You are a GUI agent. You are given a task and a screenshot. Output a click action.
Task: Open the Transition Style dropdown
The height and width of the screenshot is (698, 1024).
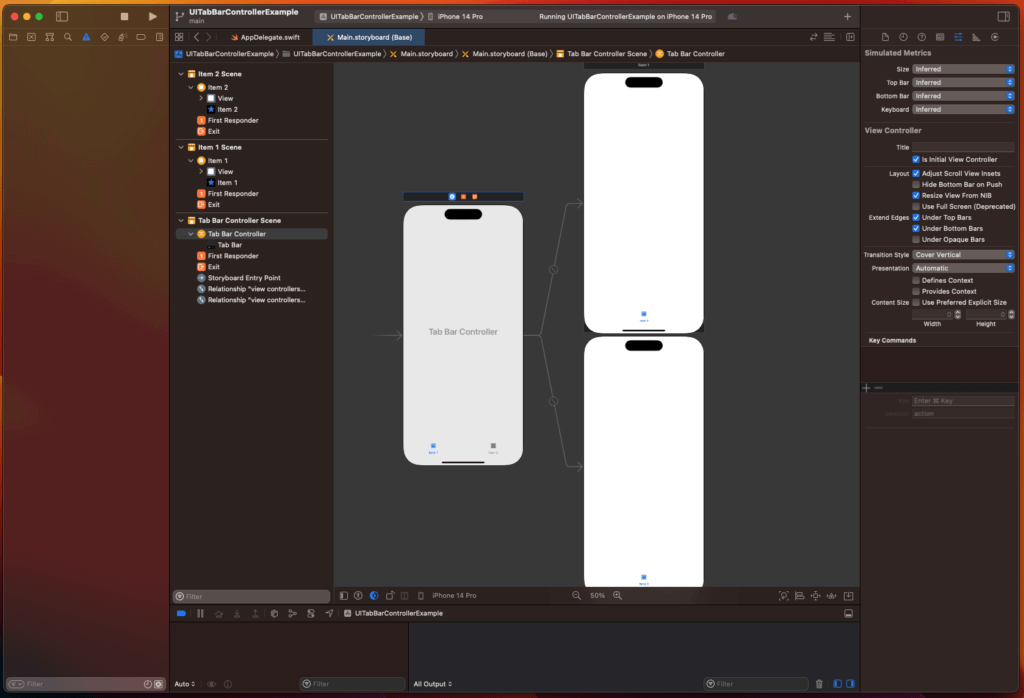963,255
